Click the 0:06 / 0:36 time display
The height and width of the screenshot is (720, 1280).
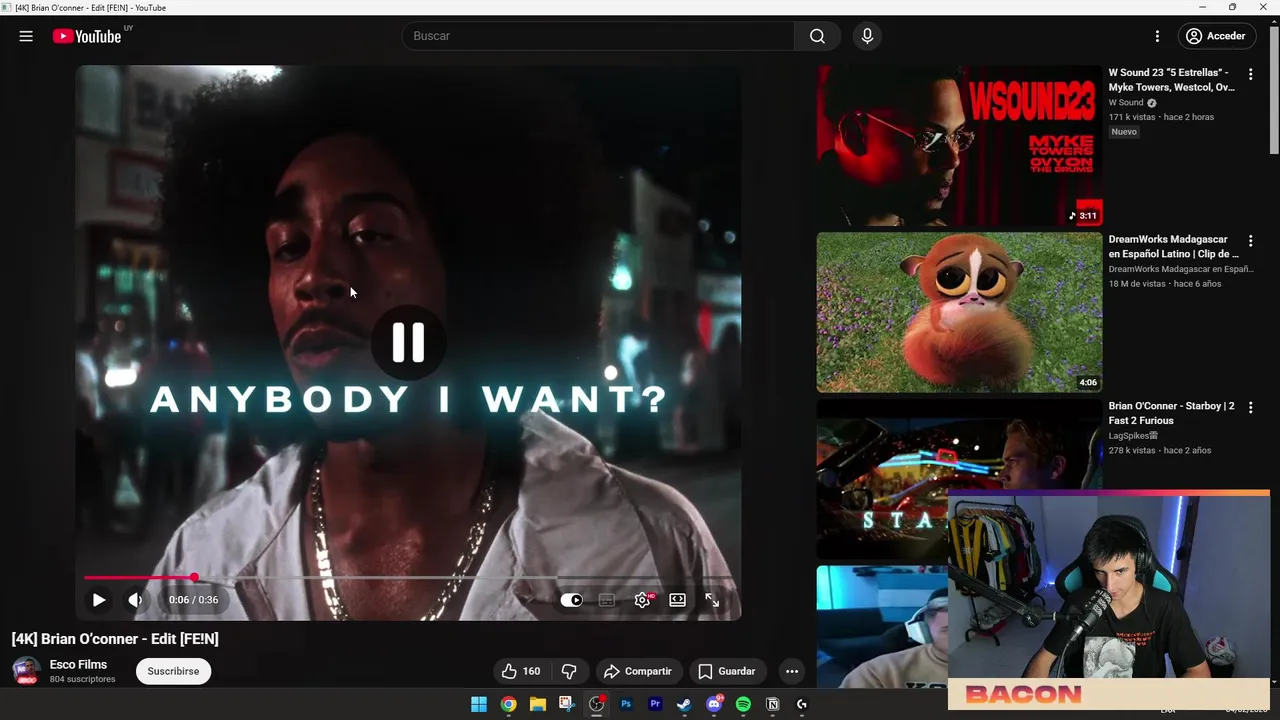coord(193,600)
